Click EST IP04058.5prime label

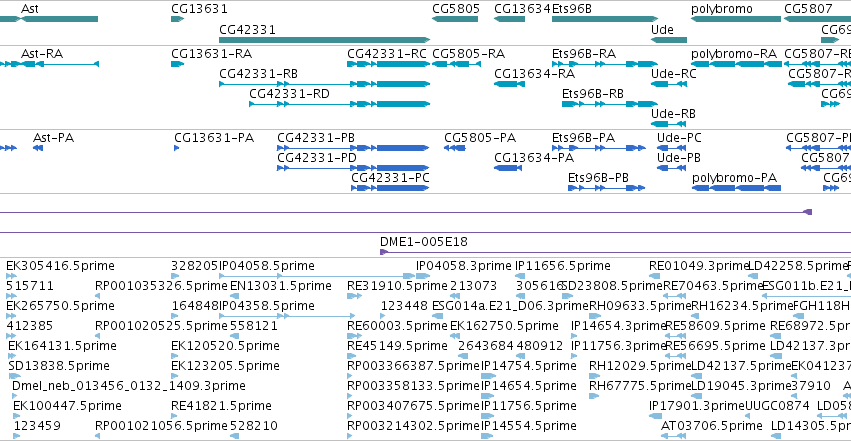pyautogui.click(x=266, y=266)
